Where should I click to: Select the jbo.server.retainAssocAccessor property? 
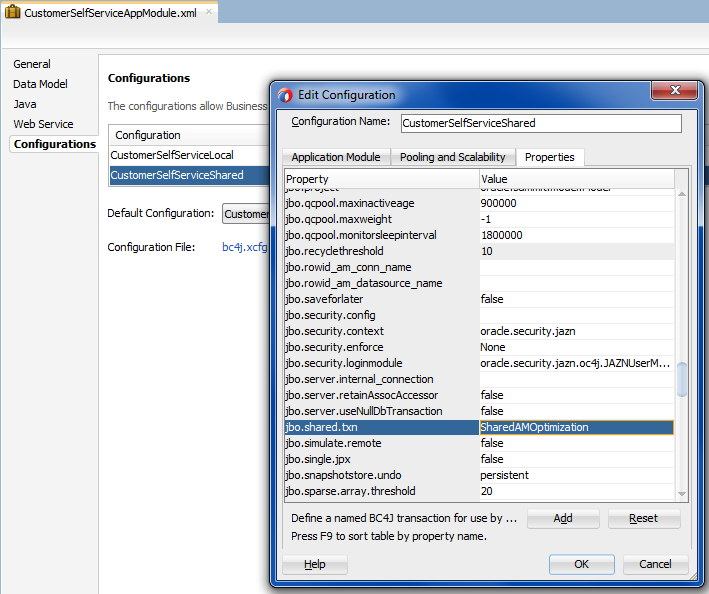(382, 396)
